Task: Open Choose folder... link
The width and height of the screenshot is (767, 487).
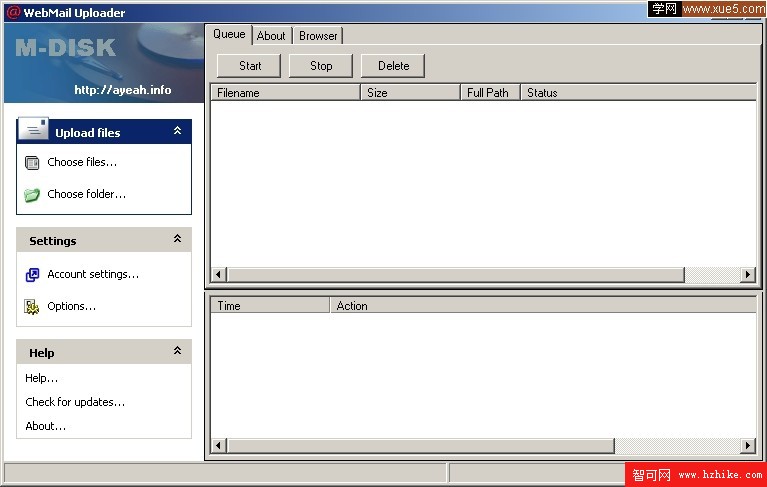Action: click(x=87, y=194)
